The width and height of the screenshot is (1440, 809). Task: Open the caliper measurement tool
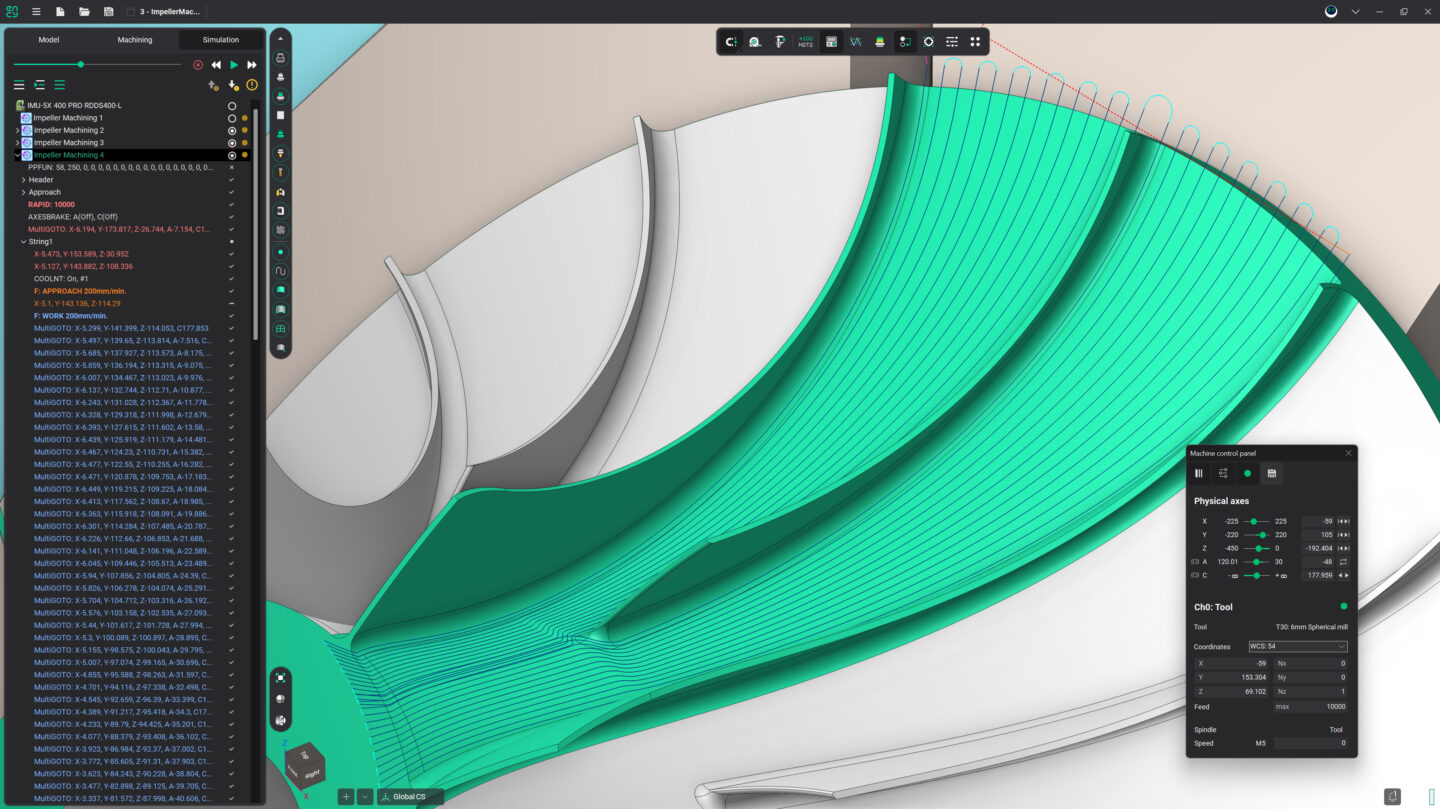click(x=779, y=42)
